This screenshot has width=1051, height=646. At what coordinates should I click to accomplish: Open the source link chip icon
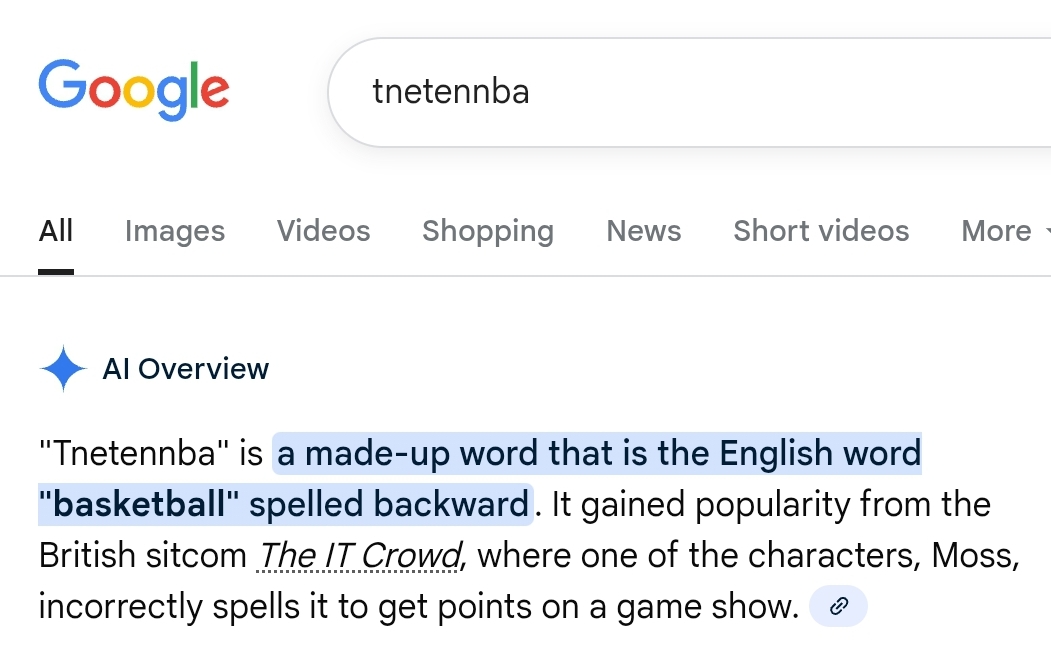click(x=838, y=605)
